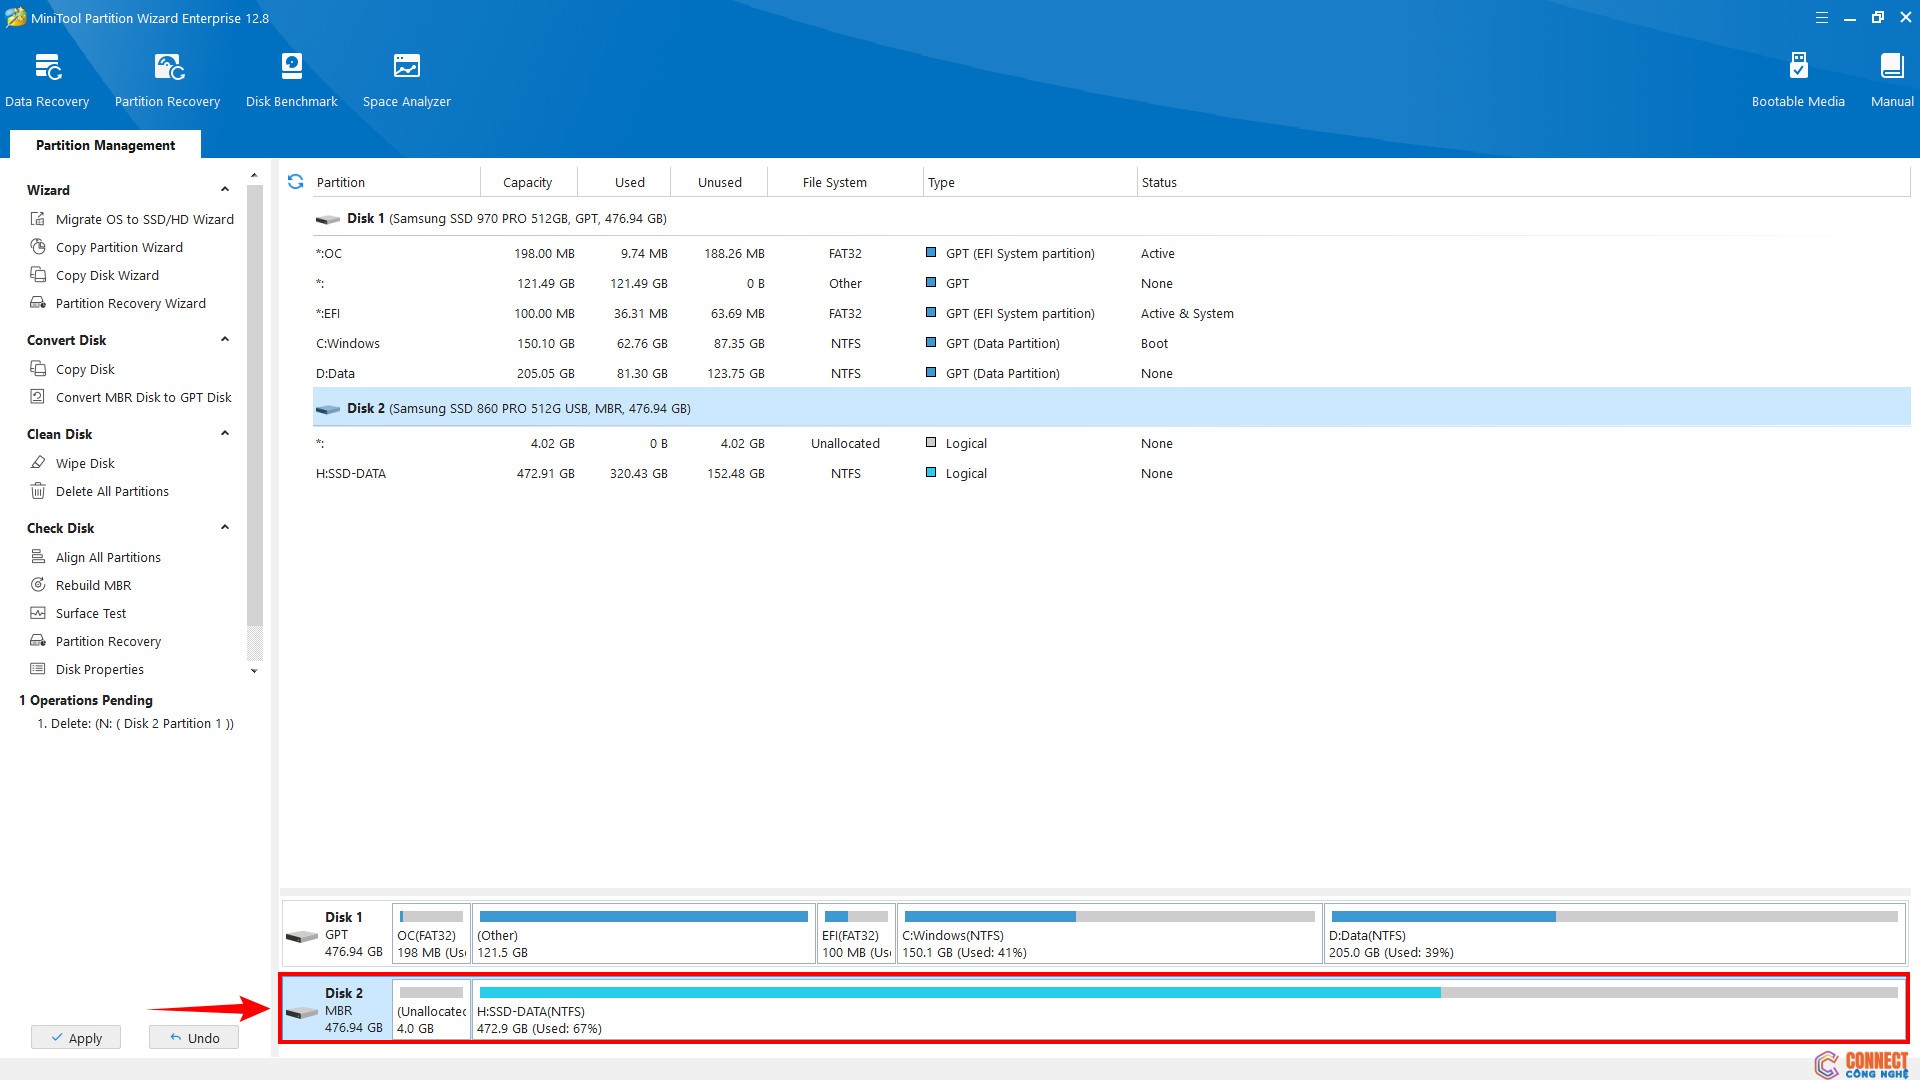1920x1080 pixels.
Task: Select the Disk 1 Samsung SSD 970 PRO header row
Action: [x=1111, y=218]
